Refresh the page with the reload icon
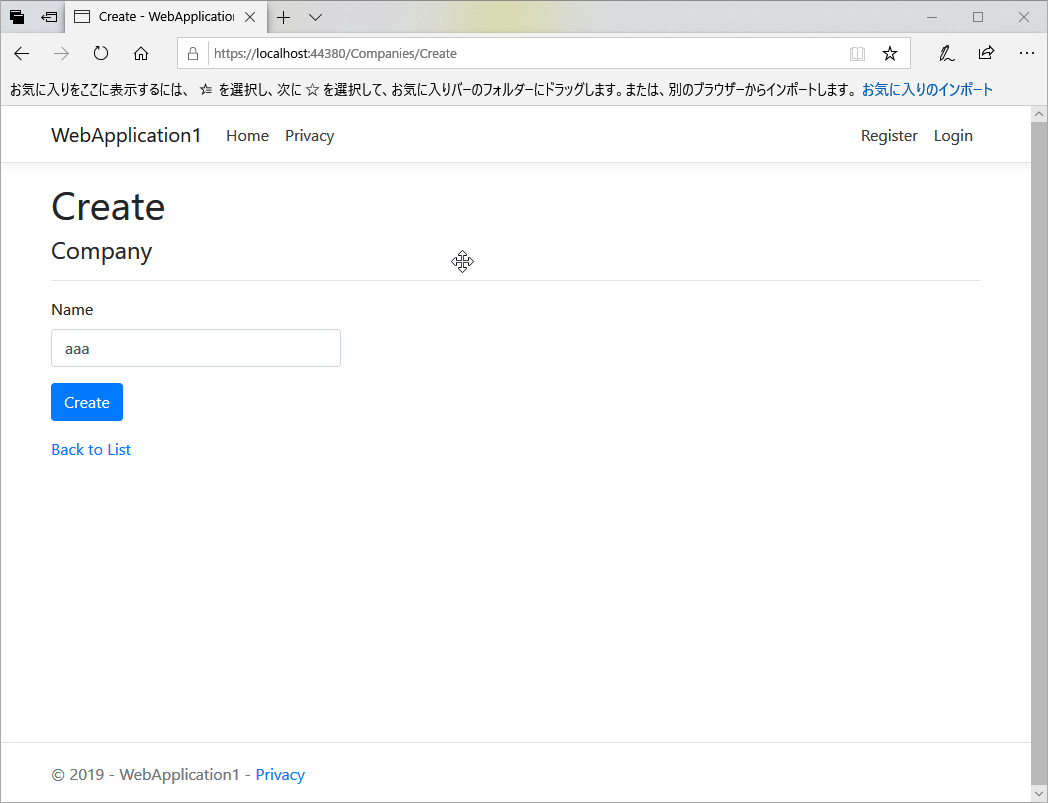1048x803 pixels. point(101,53)
